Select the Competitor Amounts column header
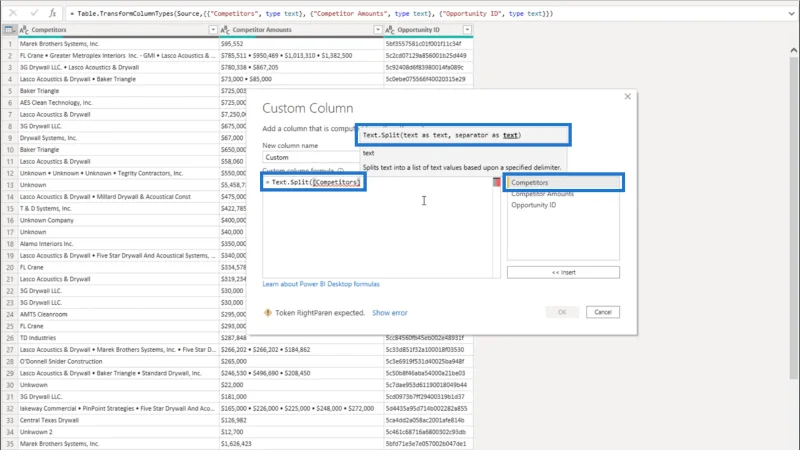 (x=301, y=30)
